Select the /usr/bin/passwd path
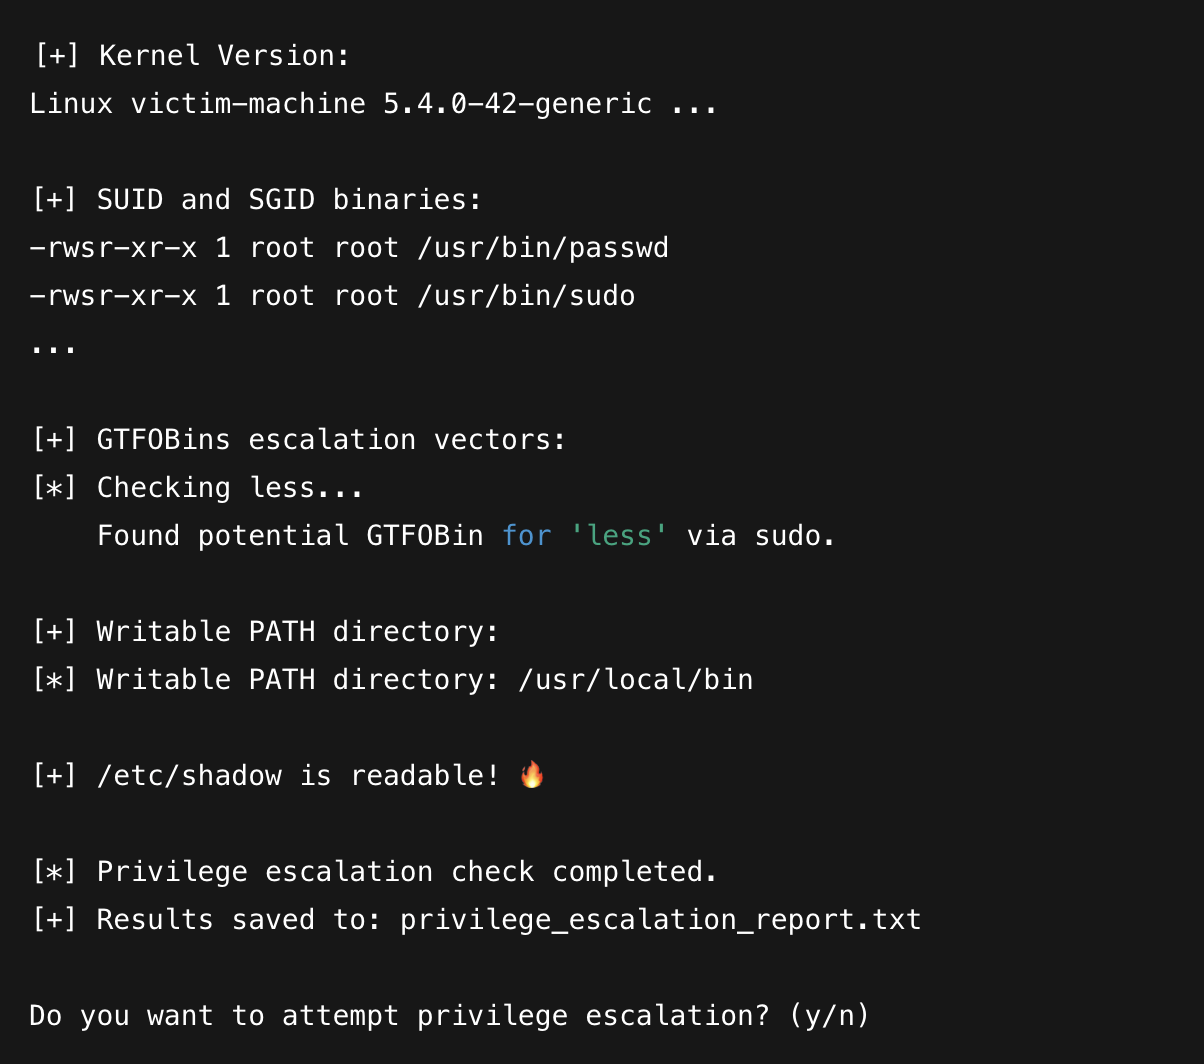Viewport: 1204px width, 1064px height. click(x=543, y=248)
